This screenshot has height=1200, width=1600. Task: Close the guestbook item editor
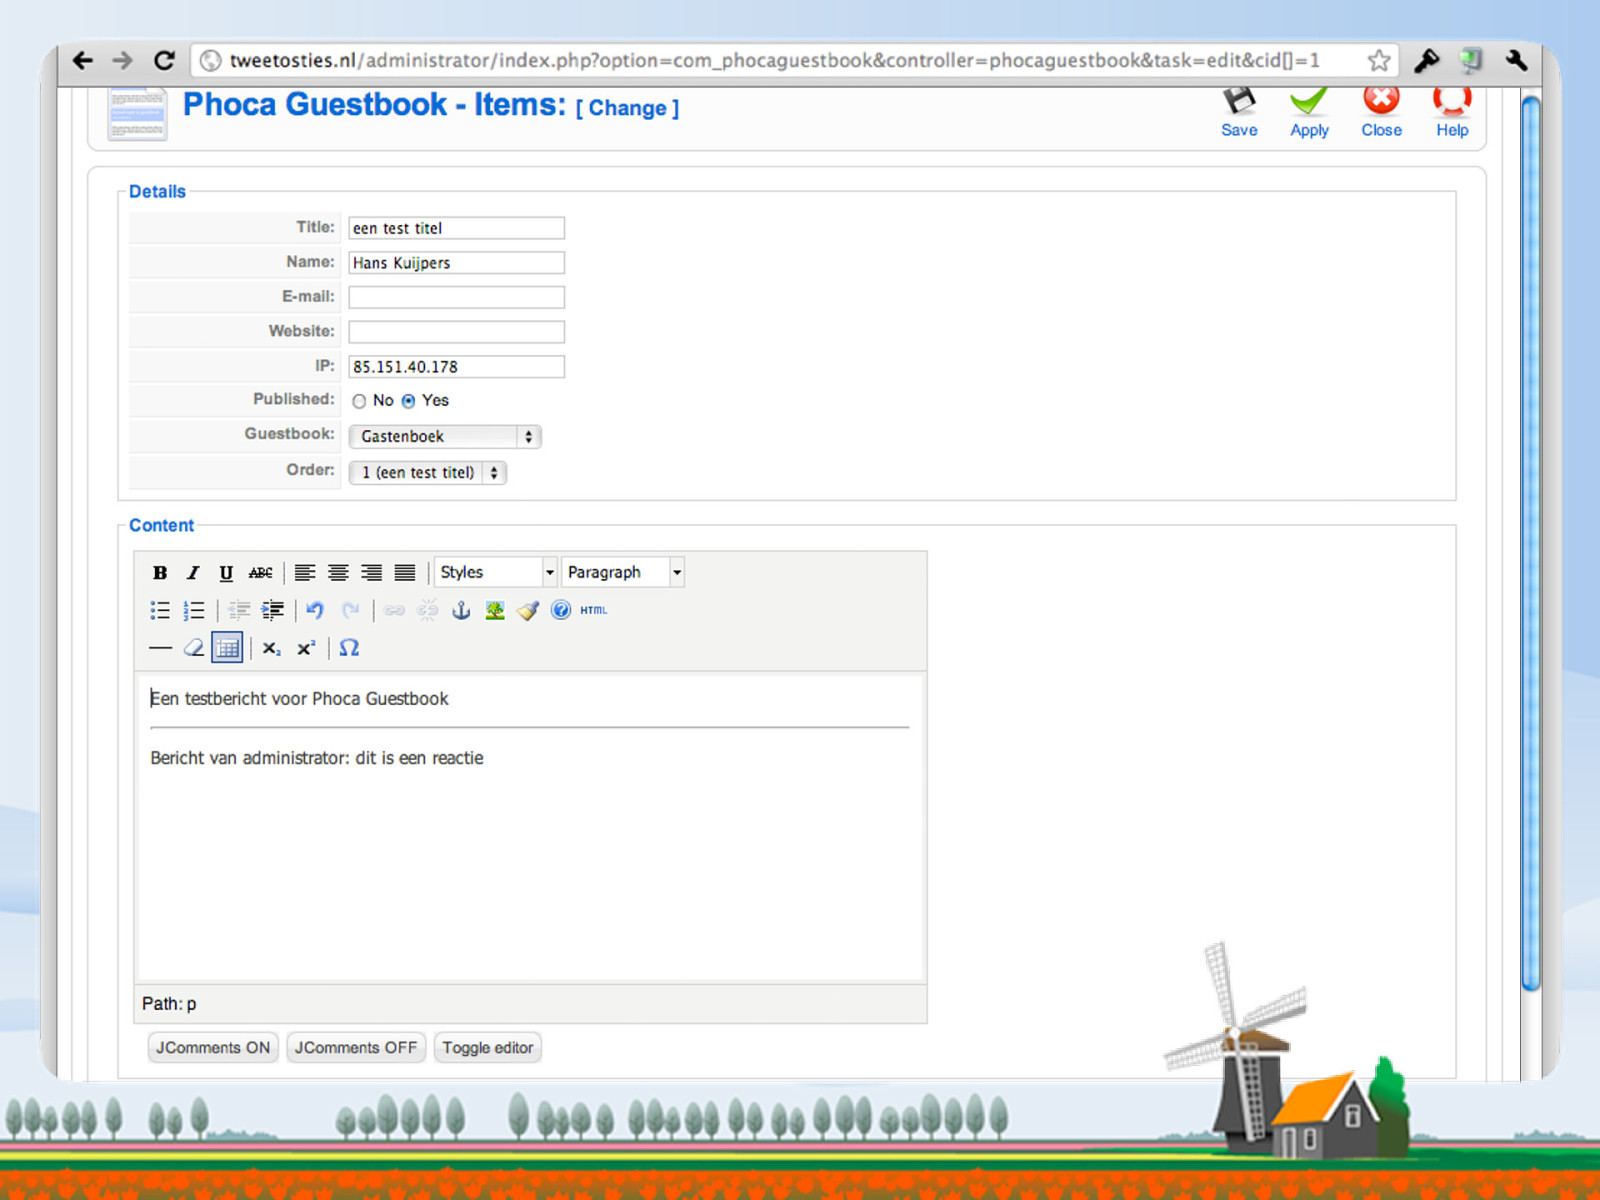point(1381,112)
